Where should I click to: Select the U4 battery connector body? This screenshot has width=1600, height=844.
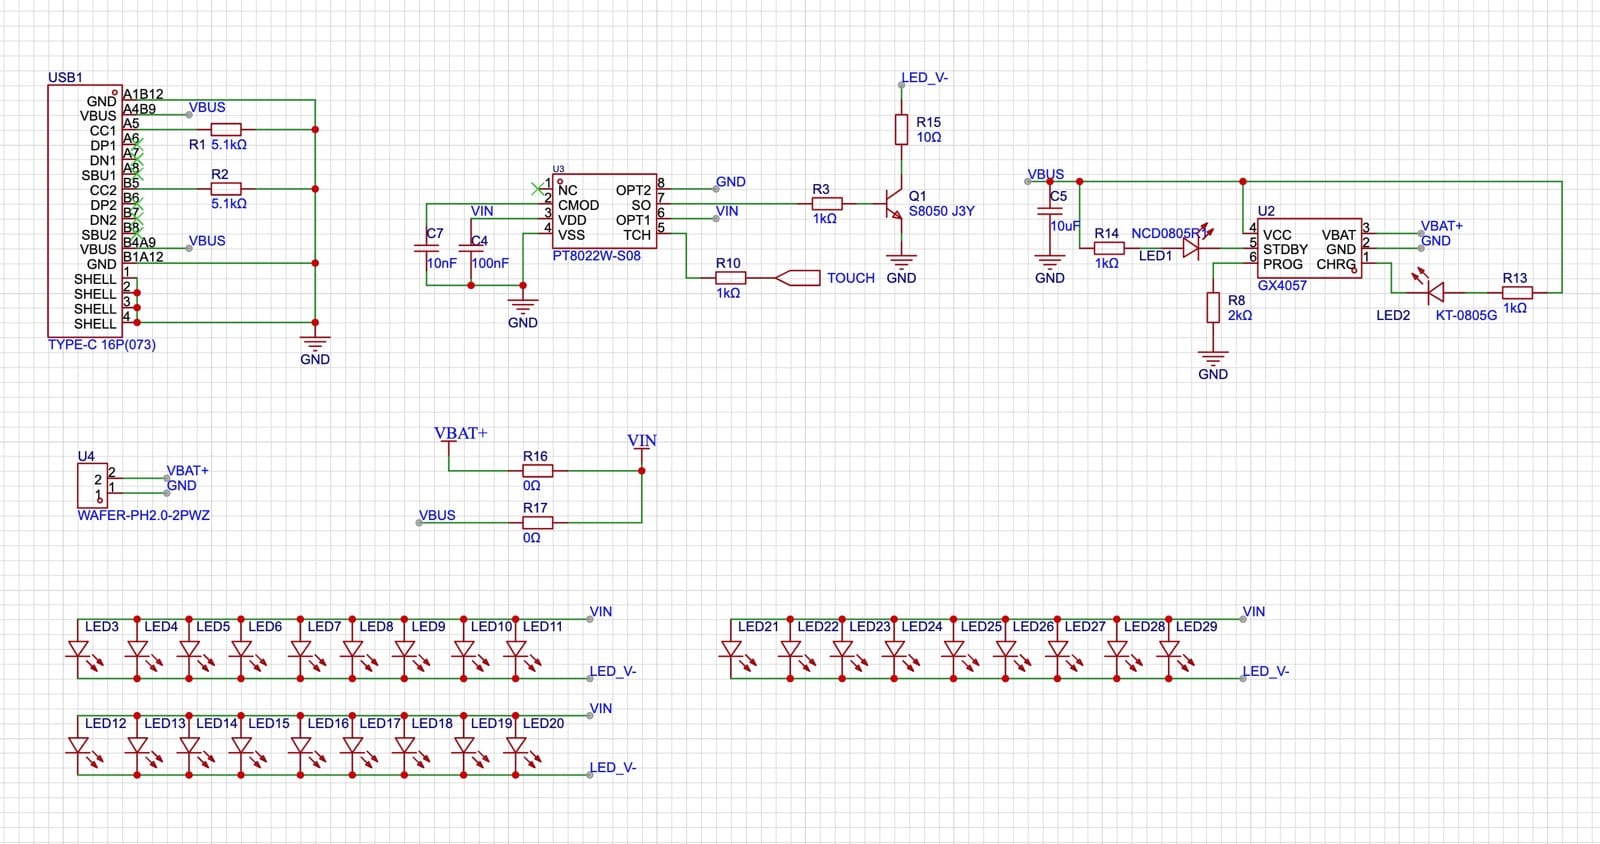click(92, 486)
